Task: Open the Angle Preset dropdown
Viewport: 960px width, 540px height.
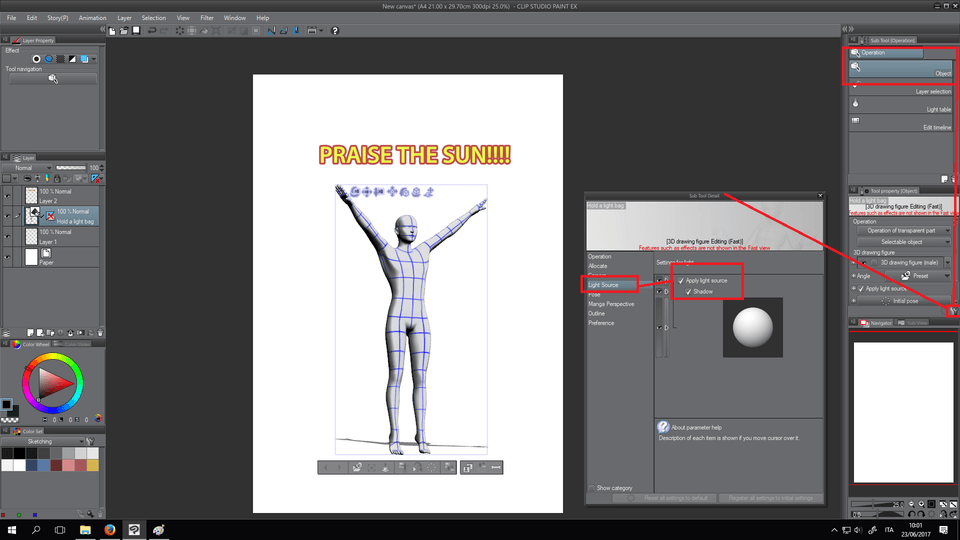Action: 920,276
